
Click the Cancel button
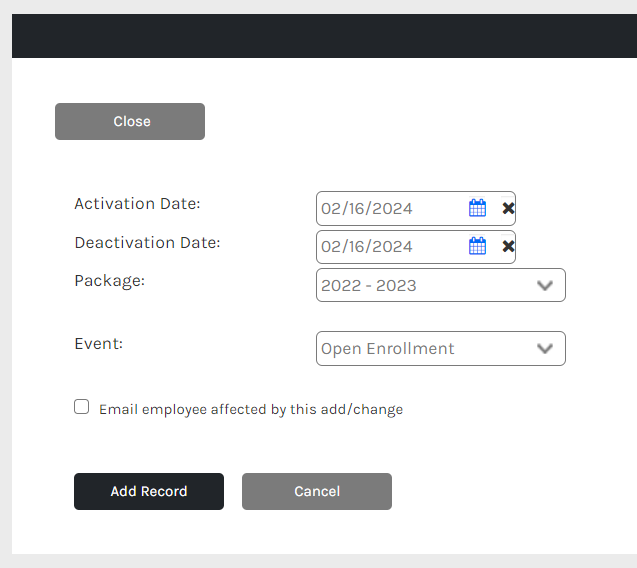point(317,491)
